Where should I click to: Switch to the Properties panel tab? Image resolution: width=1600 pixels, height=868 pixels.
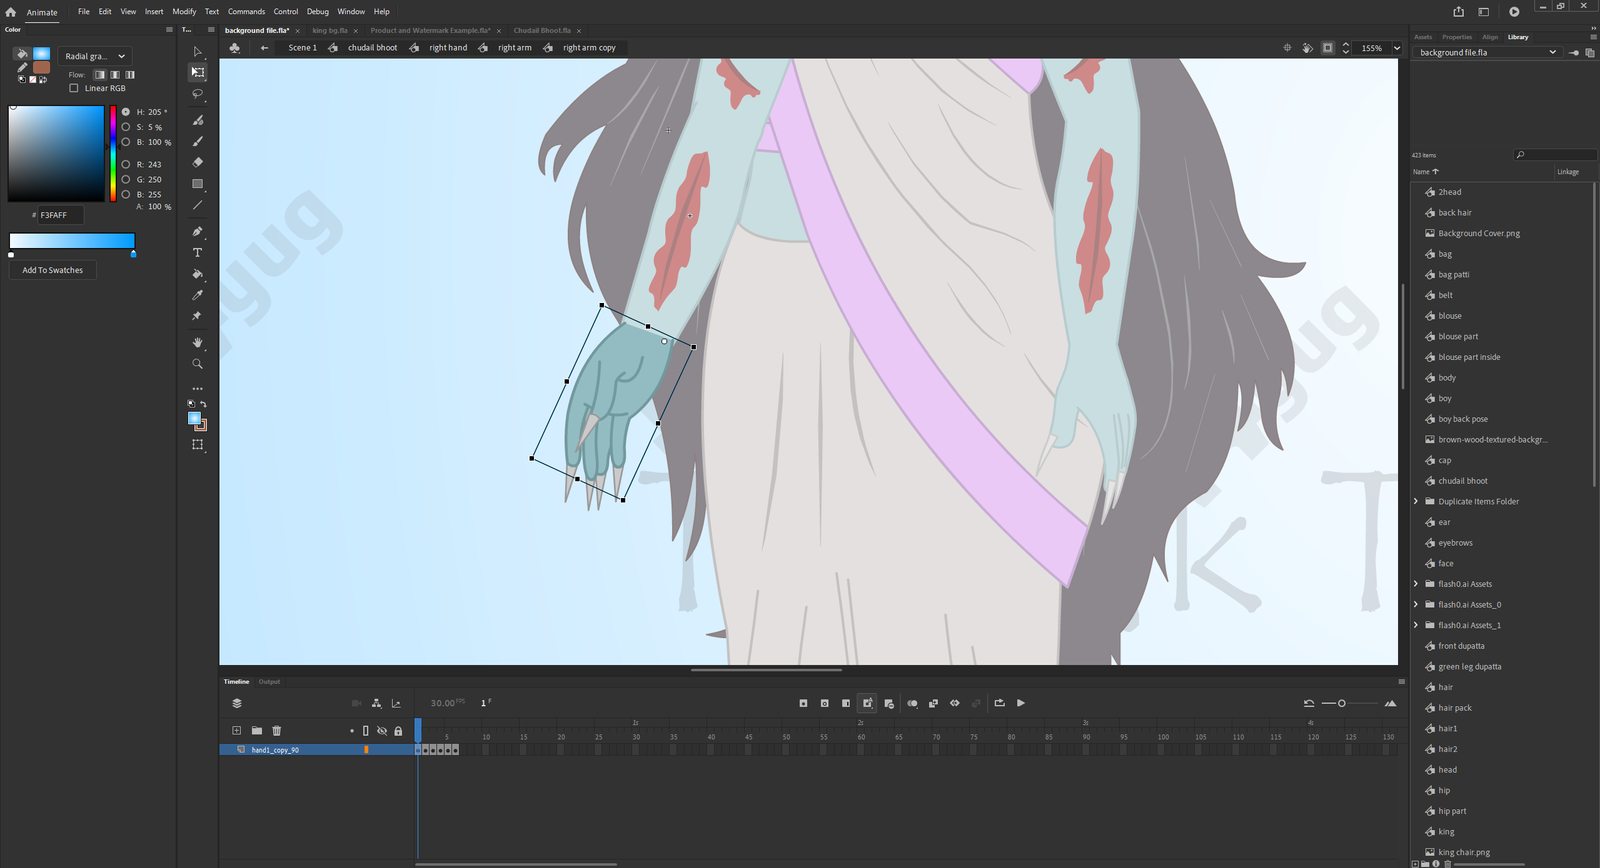point(1456,37)
